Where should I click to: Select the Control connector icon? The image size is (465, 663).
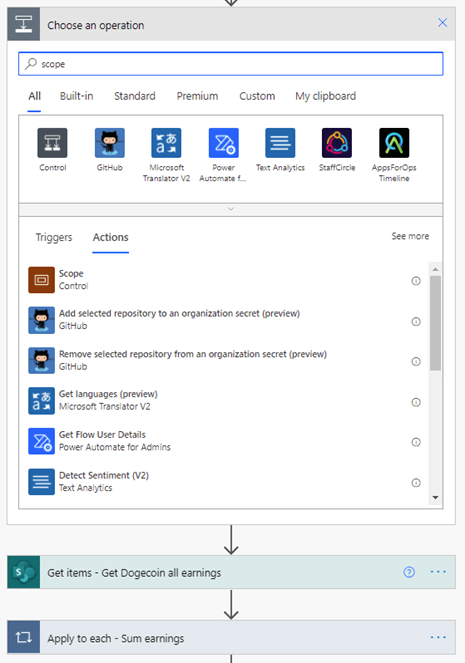52,143
